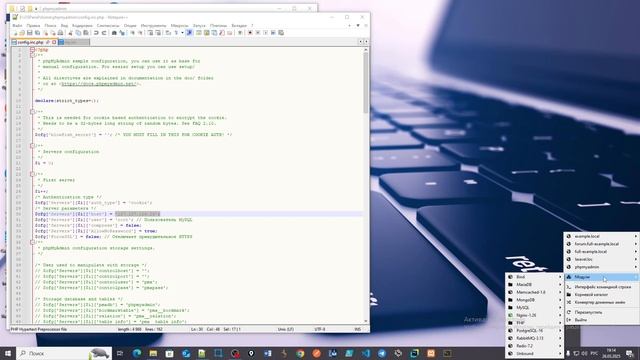Open the Правка menu in Notepad++
The height and width of the screenshot is (360, 640).
pos(33,26)
